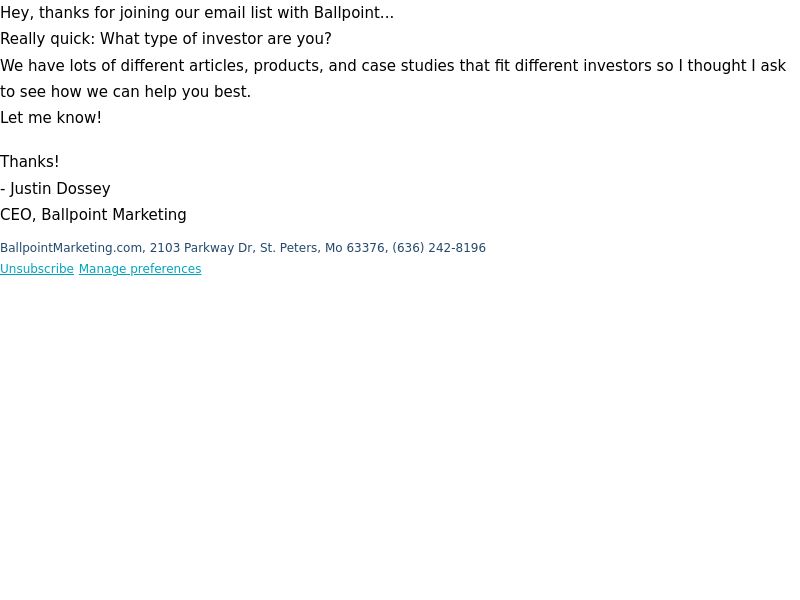Click the Really quick: phrase
Viewport: 800px width, 600px height.
pyautogui.click(x=47, y=39)
